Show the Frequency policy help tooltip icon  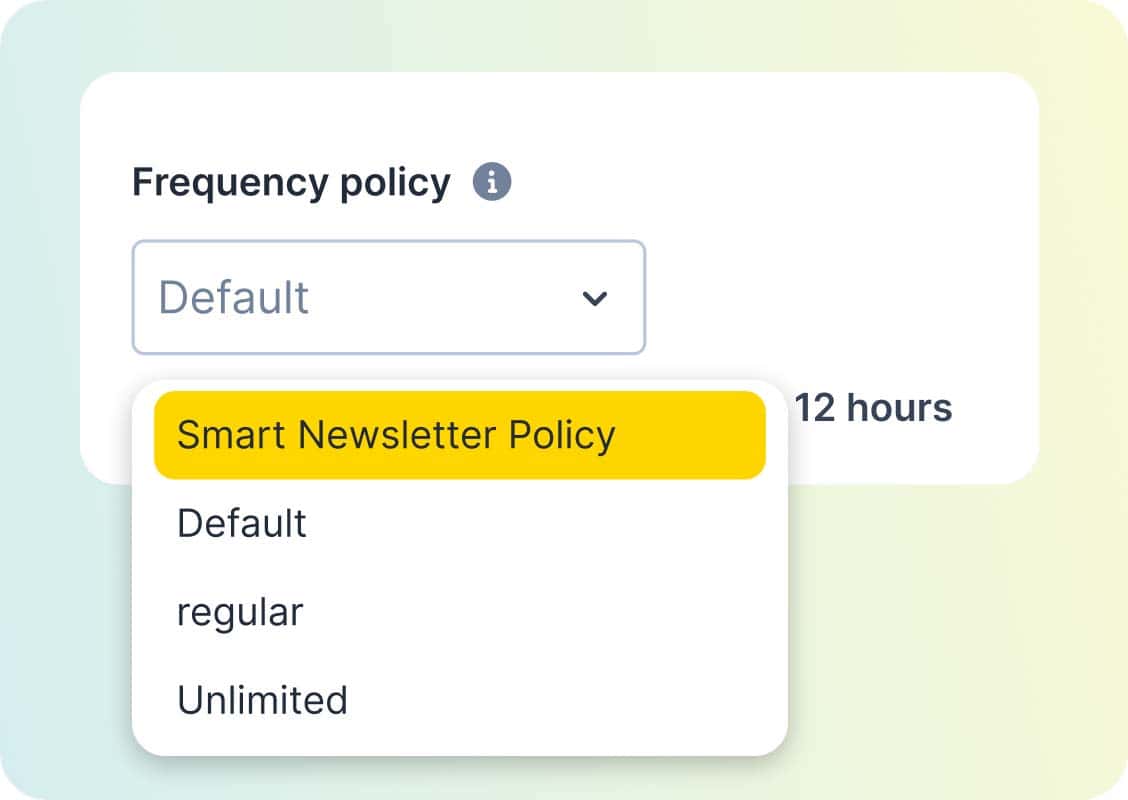pos(492,183)
